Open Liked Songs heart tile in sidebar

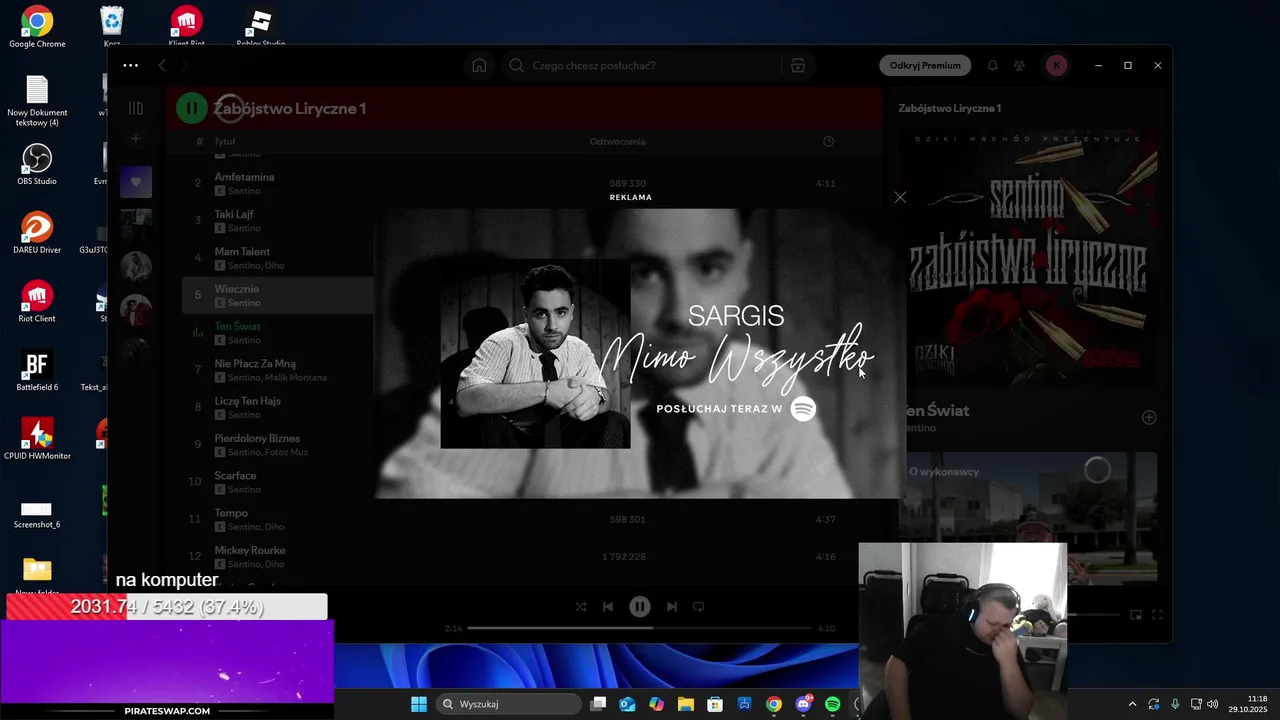[136, 182]
